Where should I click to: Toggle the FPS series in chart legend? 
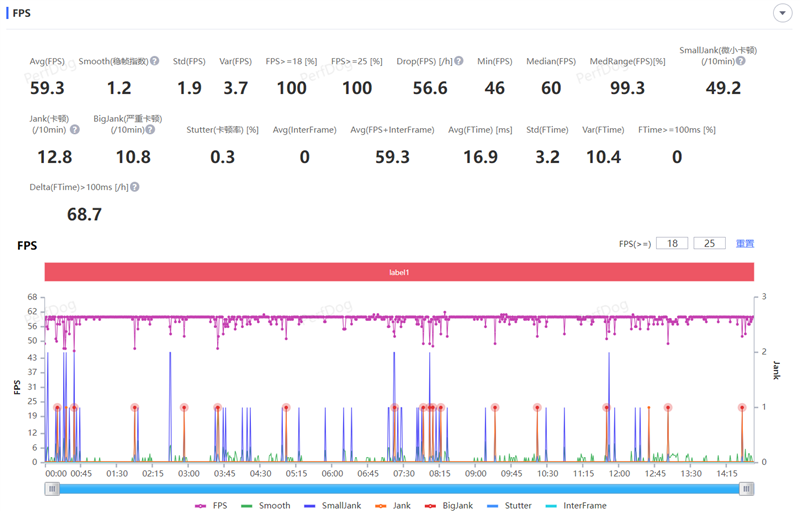(x=212, y=505)
